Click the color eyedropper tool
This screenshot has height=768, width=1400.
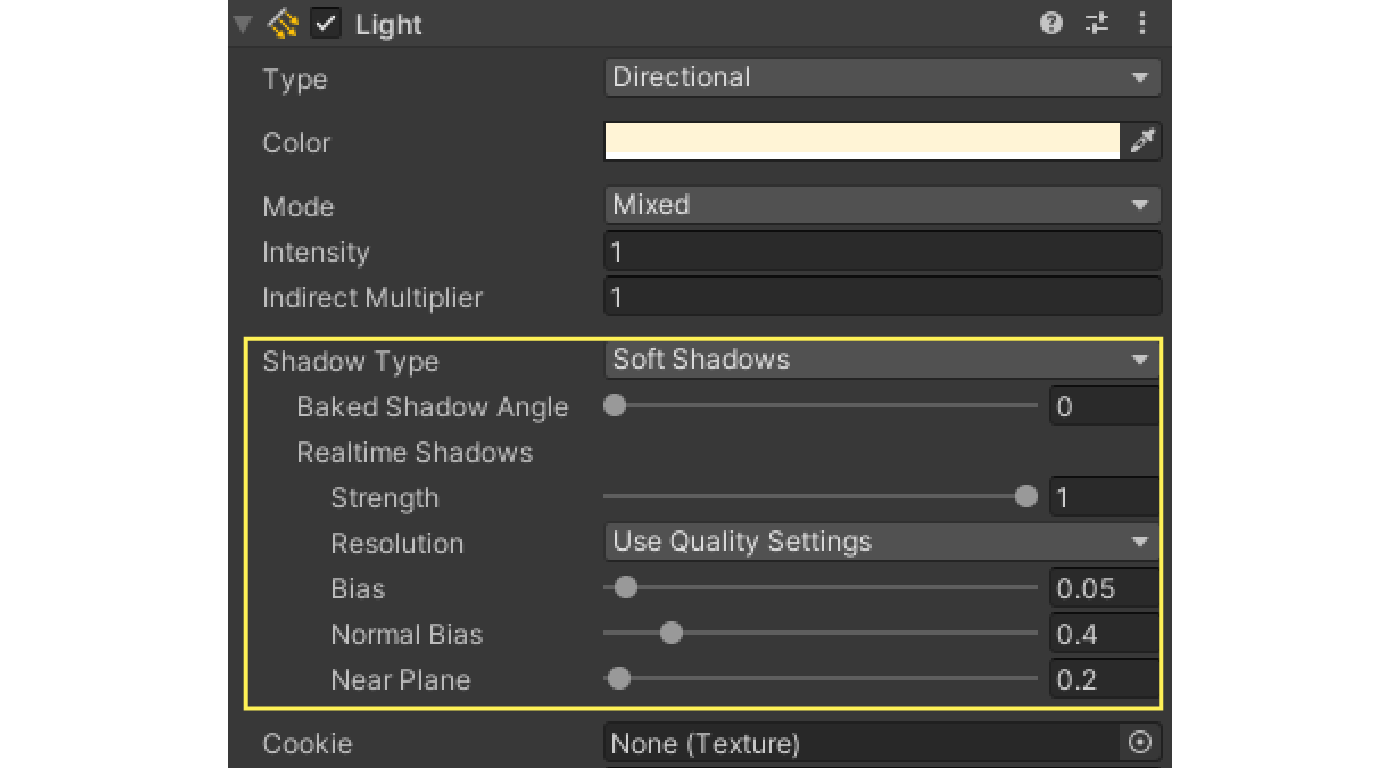coord(1143,141)
